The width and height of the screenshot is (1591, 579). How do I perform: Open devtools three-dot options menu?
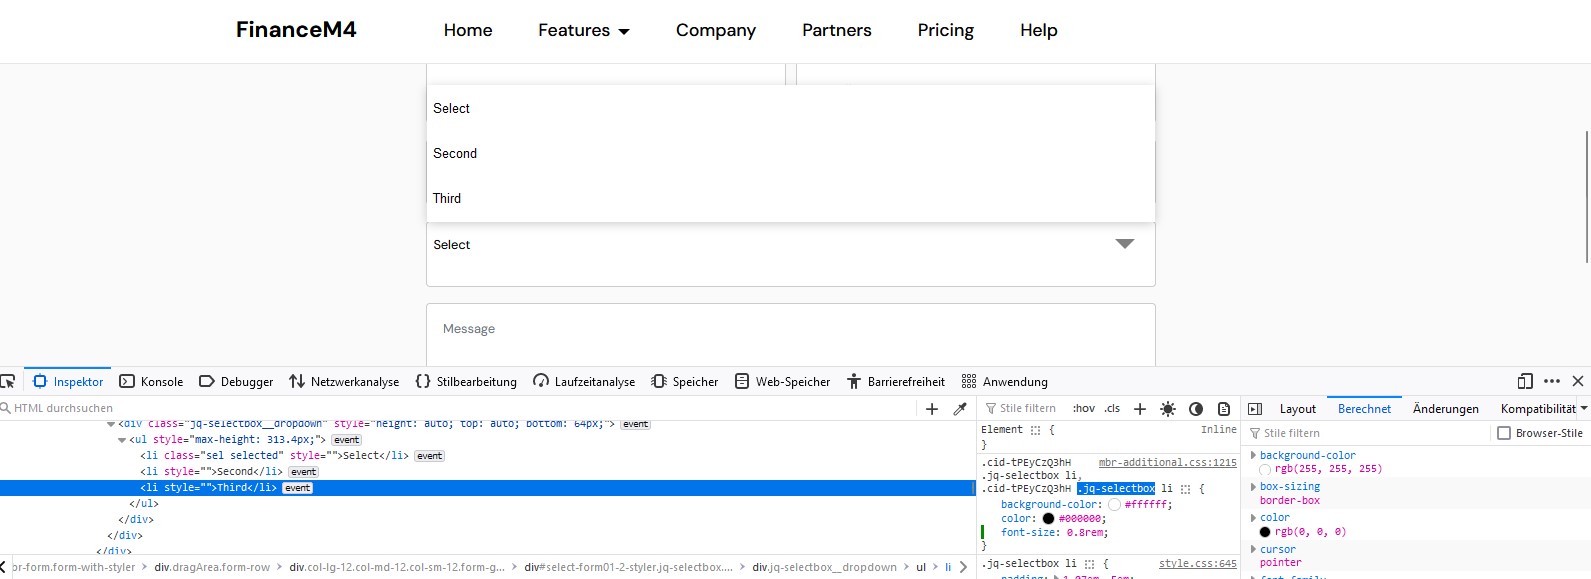[x=1552, y=381]
